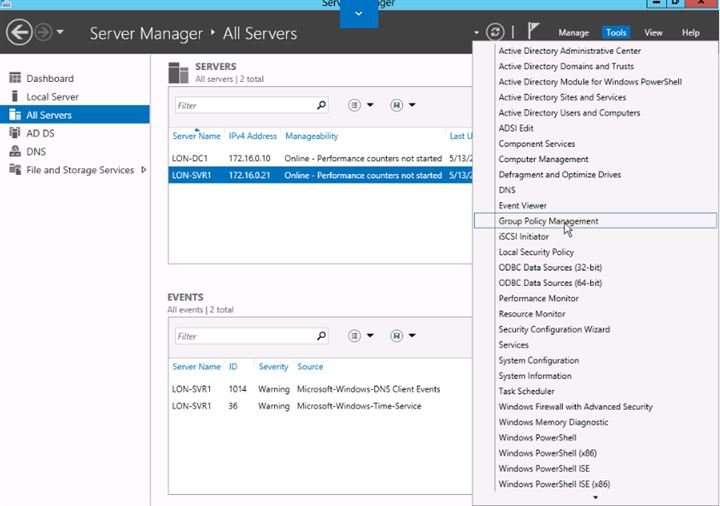Viewport: 720px width, 506px height.
Task: Expand File and Storage Services arrow
Action: 142,171
